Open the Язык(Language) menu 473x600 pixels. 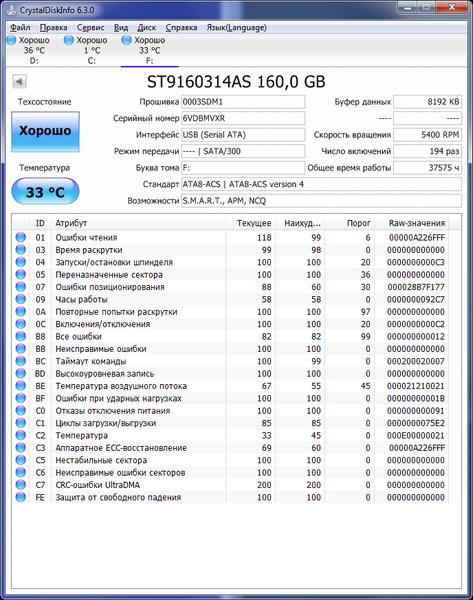click(236, 28)
